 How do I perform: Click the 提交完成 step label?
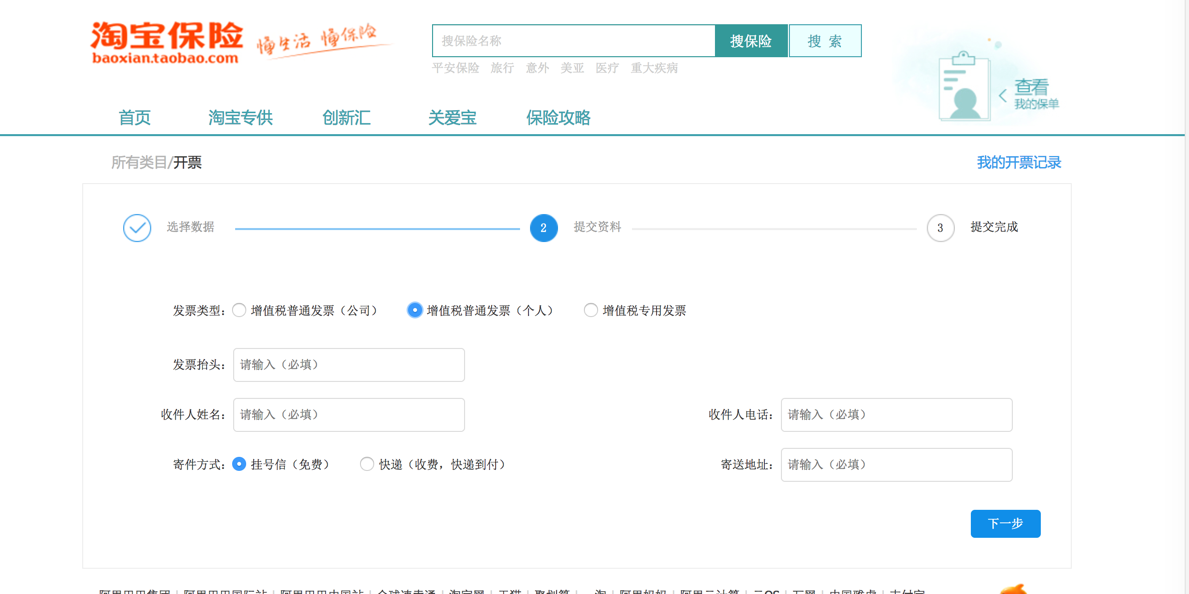994,227
